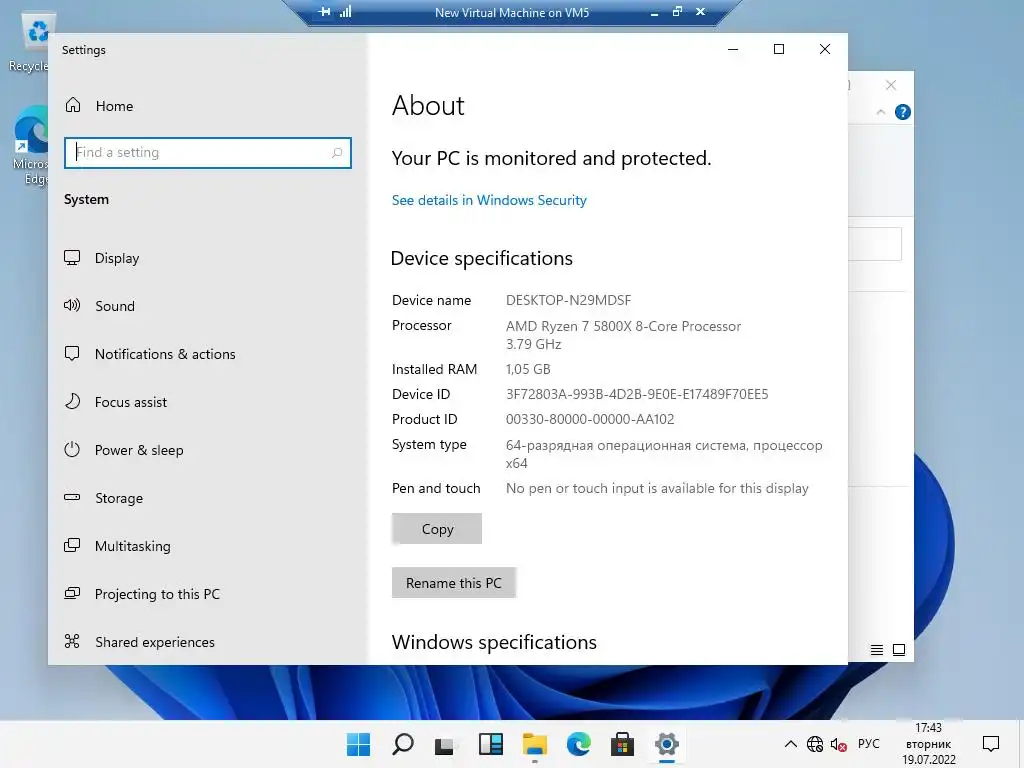Click the No pen or touch input text

(657, 488)
